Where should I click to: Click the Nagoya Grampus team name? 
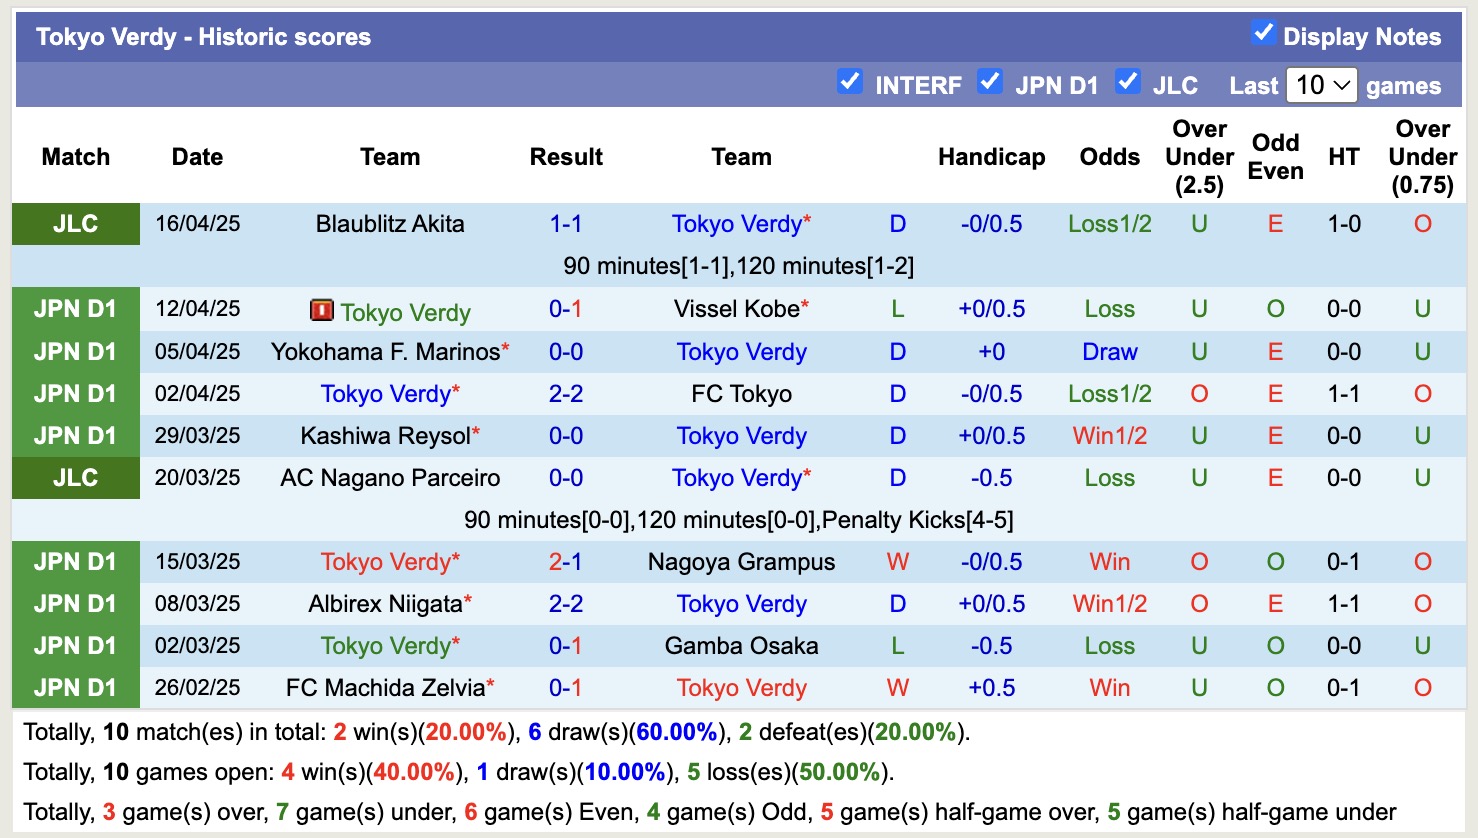pyautogui.click(x=741, y=562)
